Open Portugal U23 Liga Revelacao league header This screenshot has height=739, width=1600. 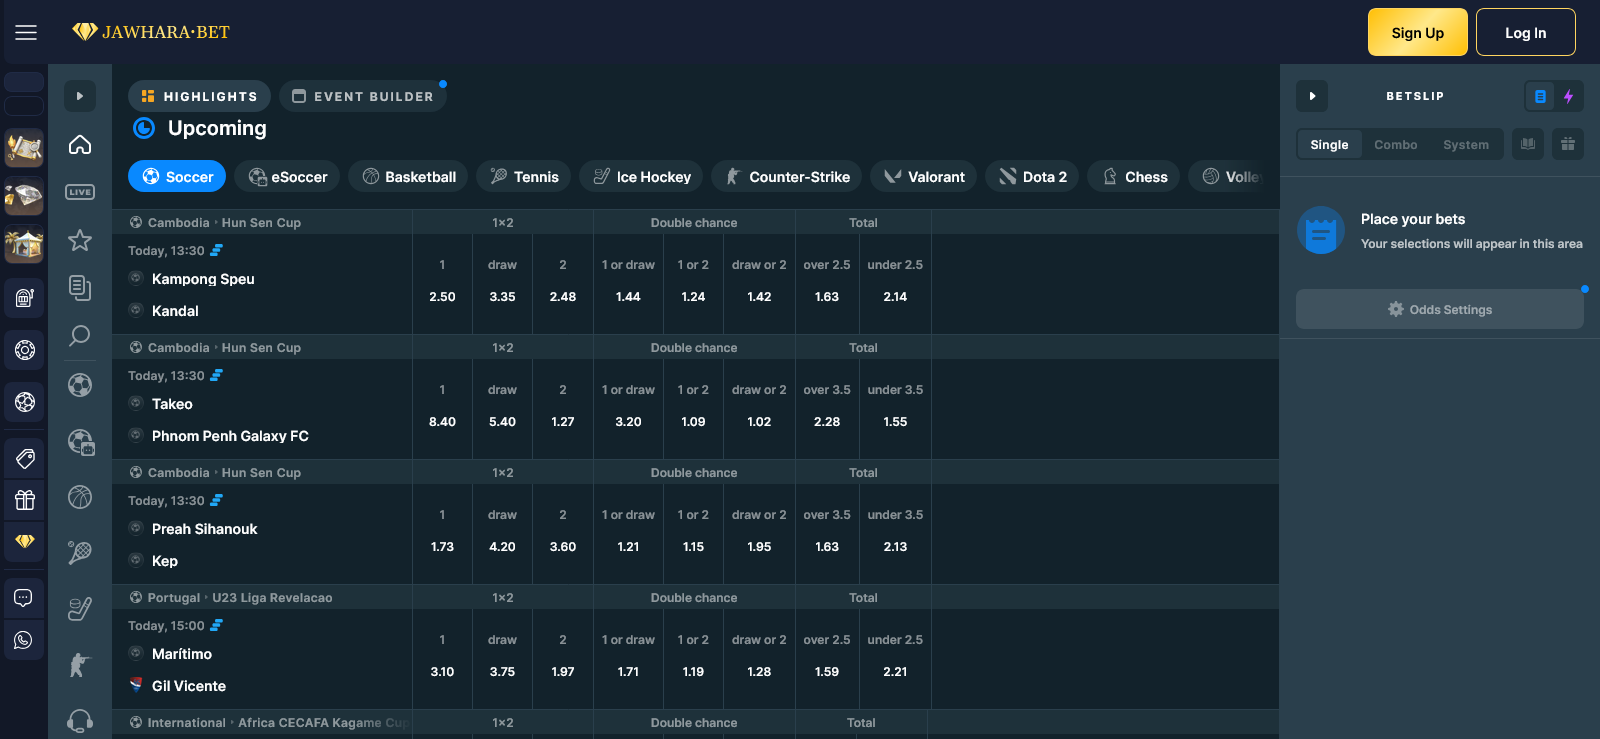pos(240,598)
